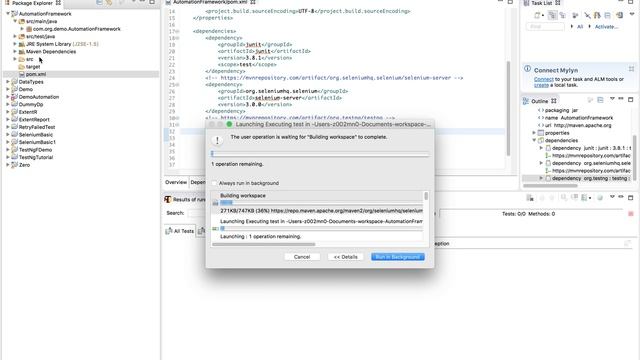Click Connect link in Connect Mylyn
640x360 pixels.
pos(544,79)
